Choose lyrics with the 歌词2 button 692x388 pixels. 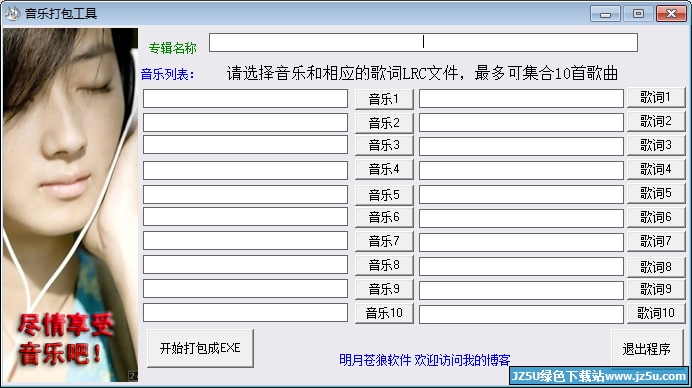[656, 121]
